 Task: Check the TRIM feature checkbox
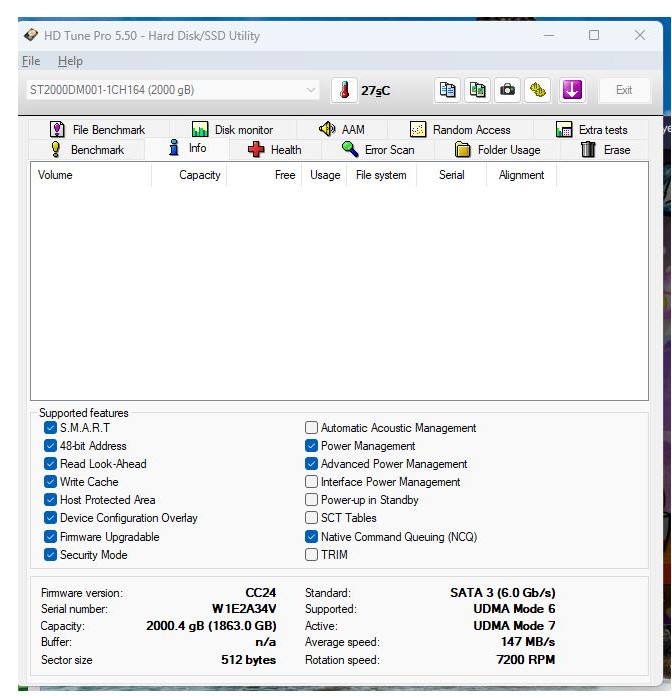[x=312, y=555]
